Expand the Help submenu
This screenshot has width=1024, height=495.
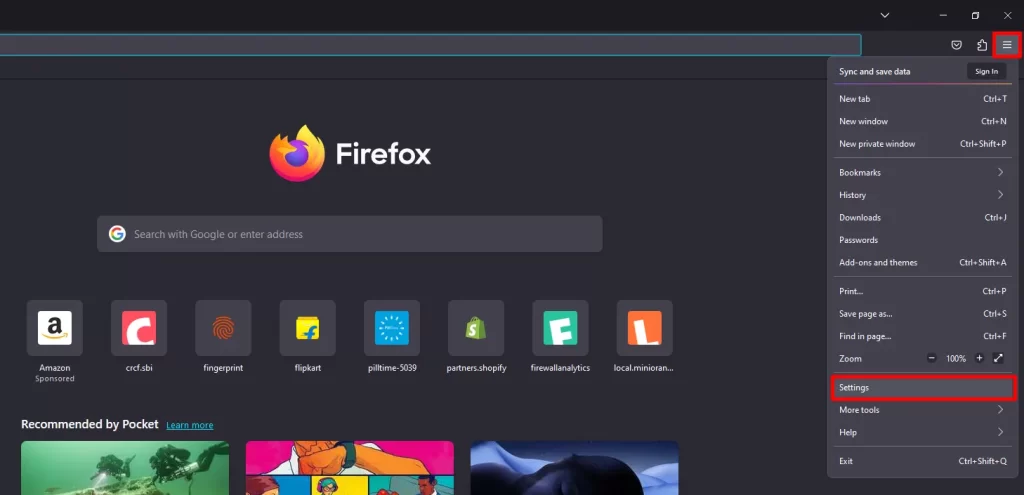coord(922,432)
